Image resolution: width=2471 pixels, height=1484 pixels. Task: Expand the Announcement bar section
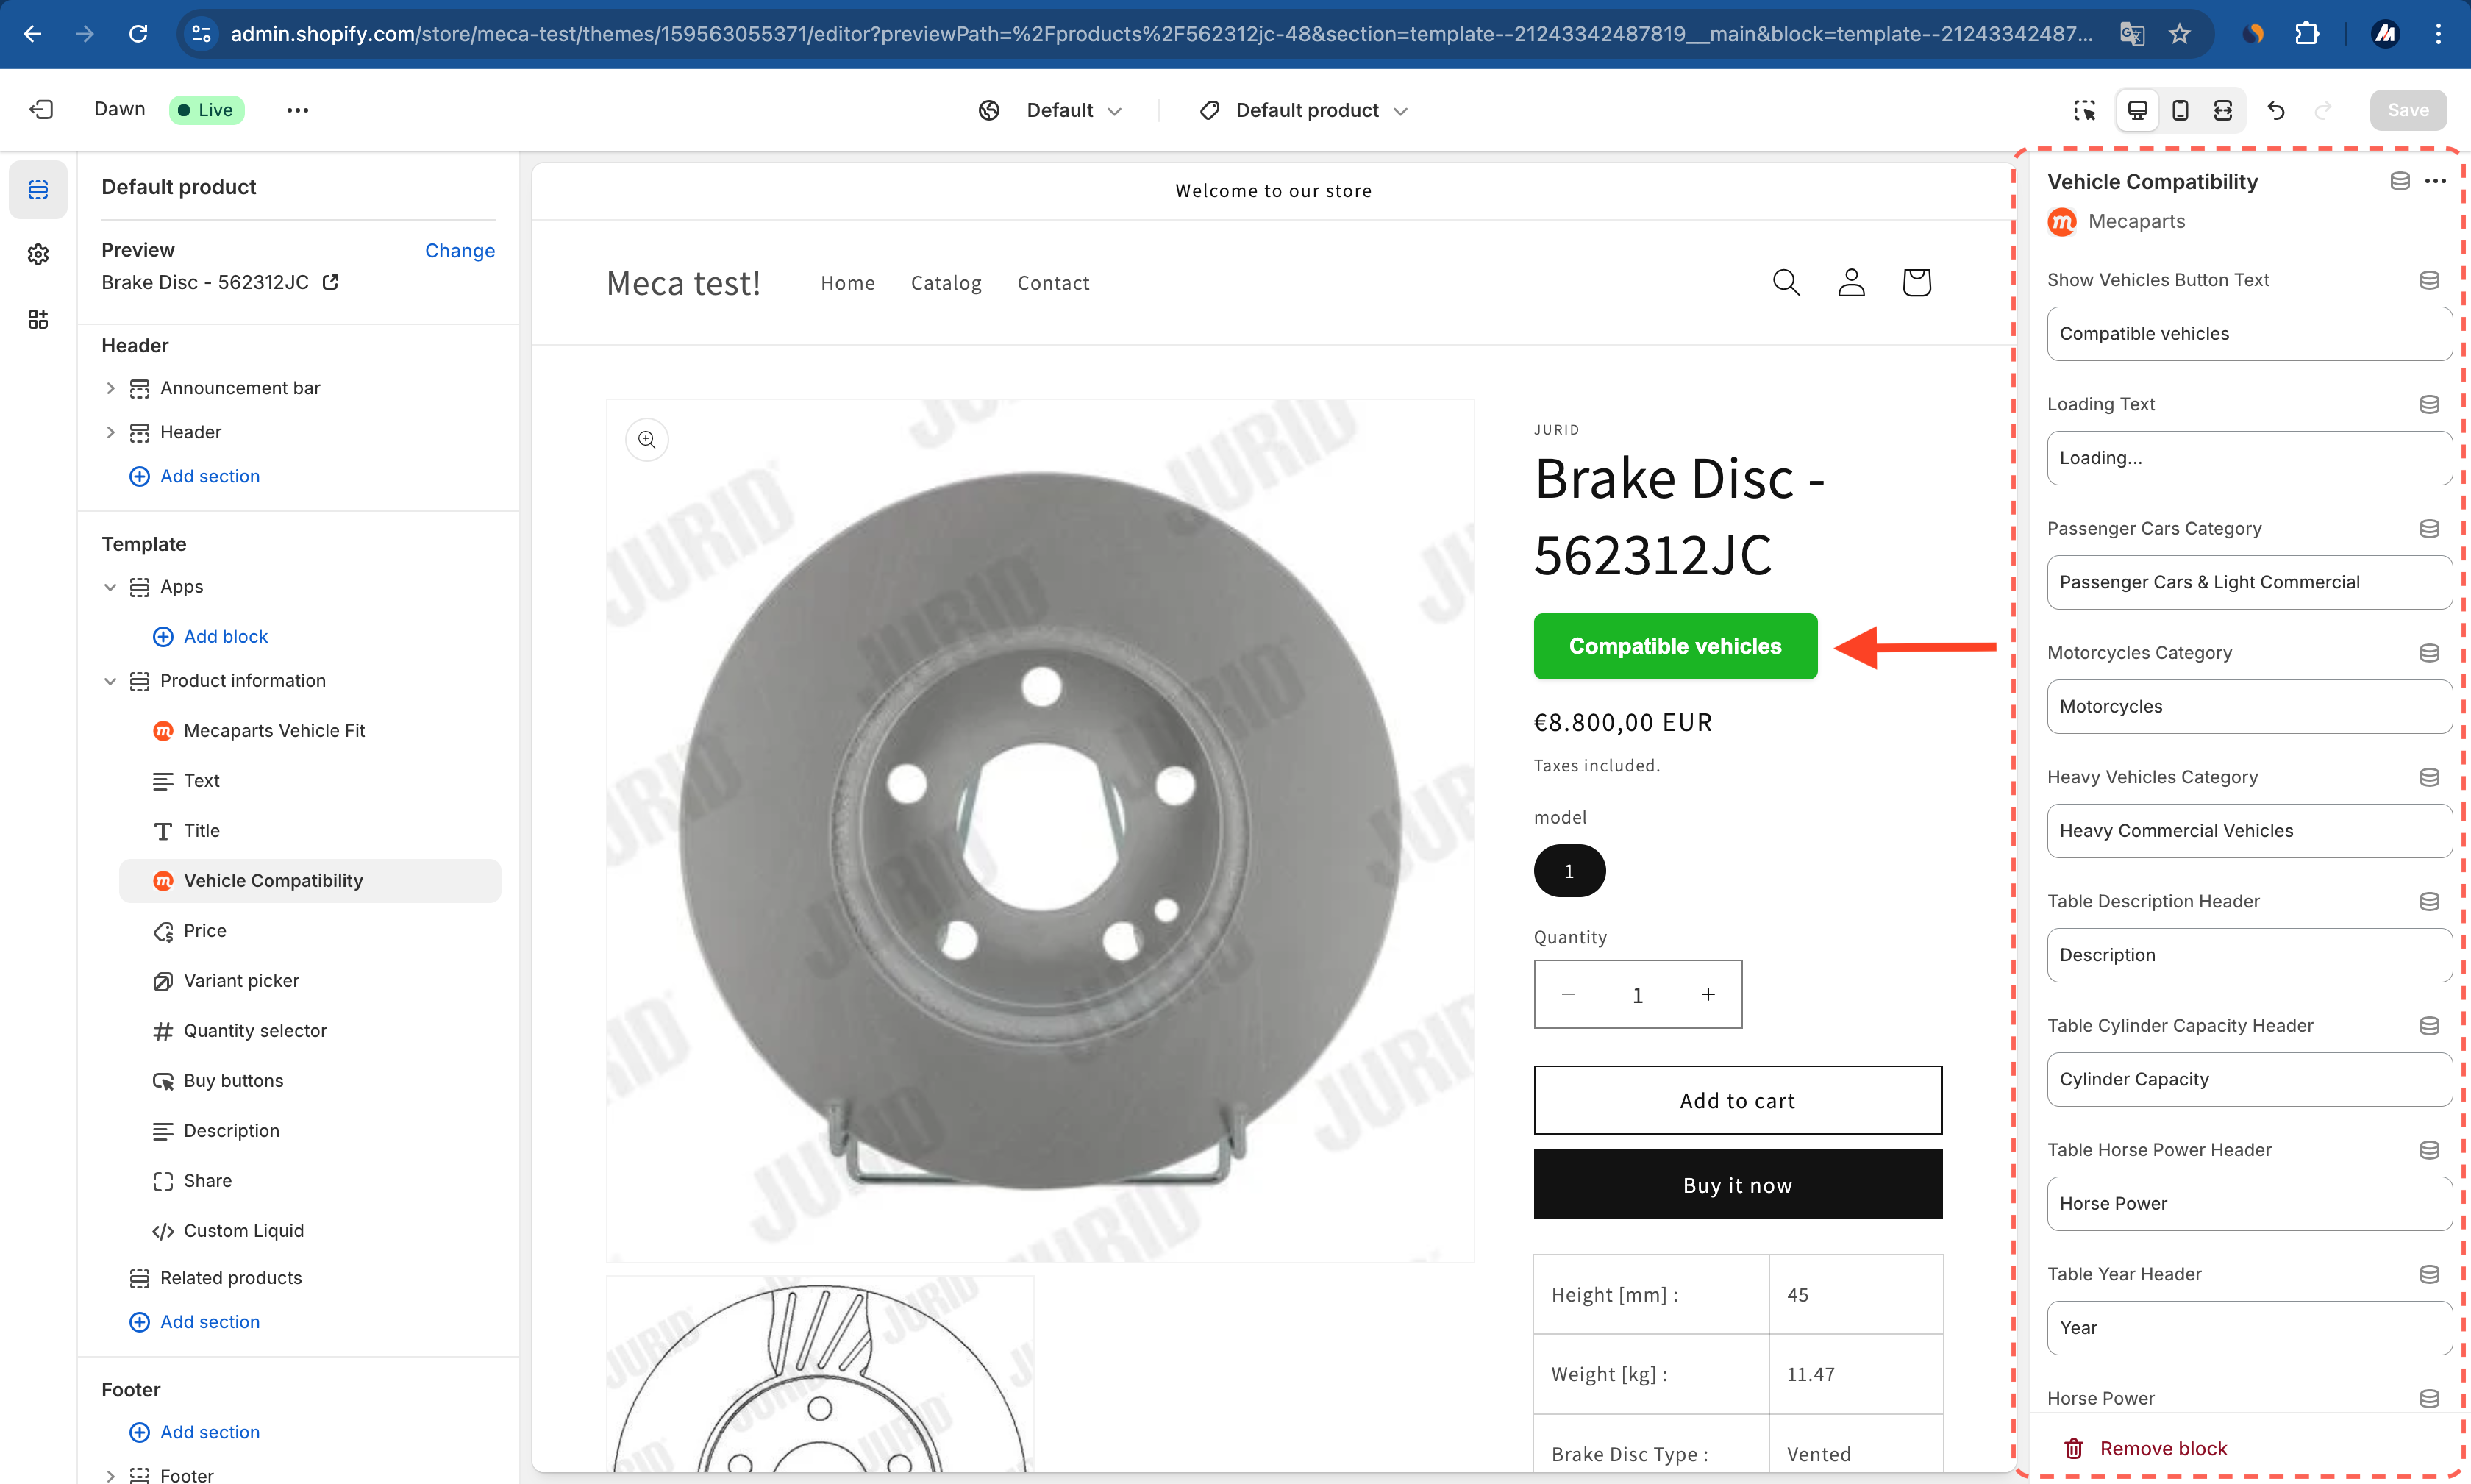(110, 388)
